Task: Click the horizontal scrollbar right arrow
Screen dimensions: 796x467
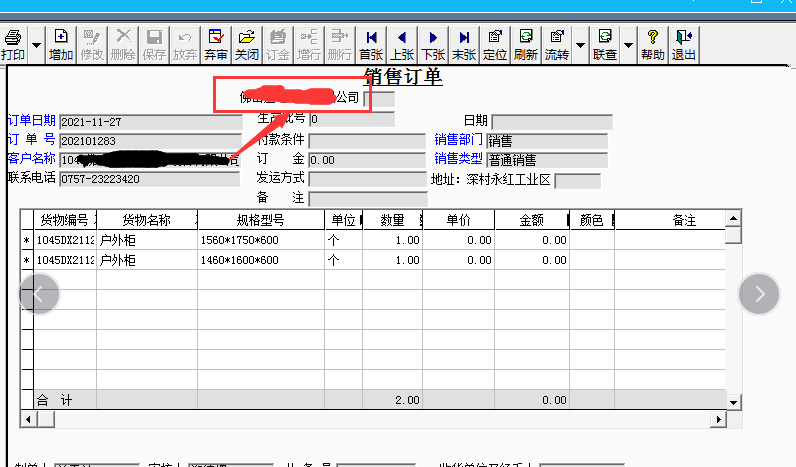Action: point(718,419)
